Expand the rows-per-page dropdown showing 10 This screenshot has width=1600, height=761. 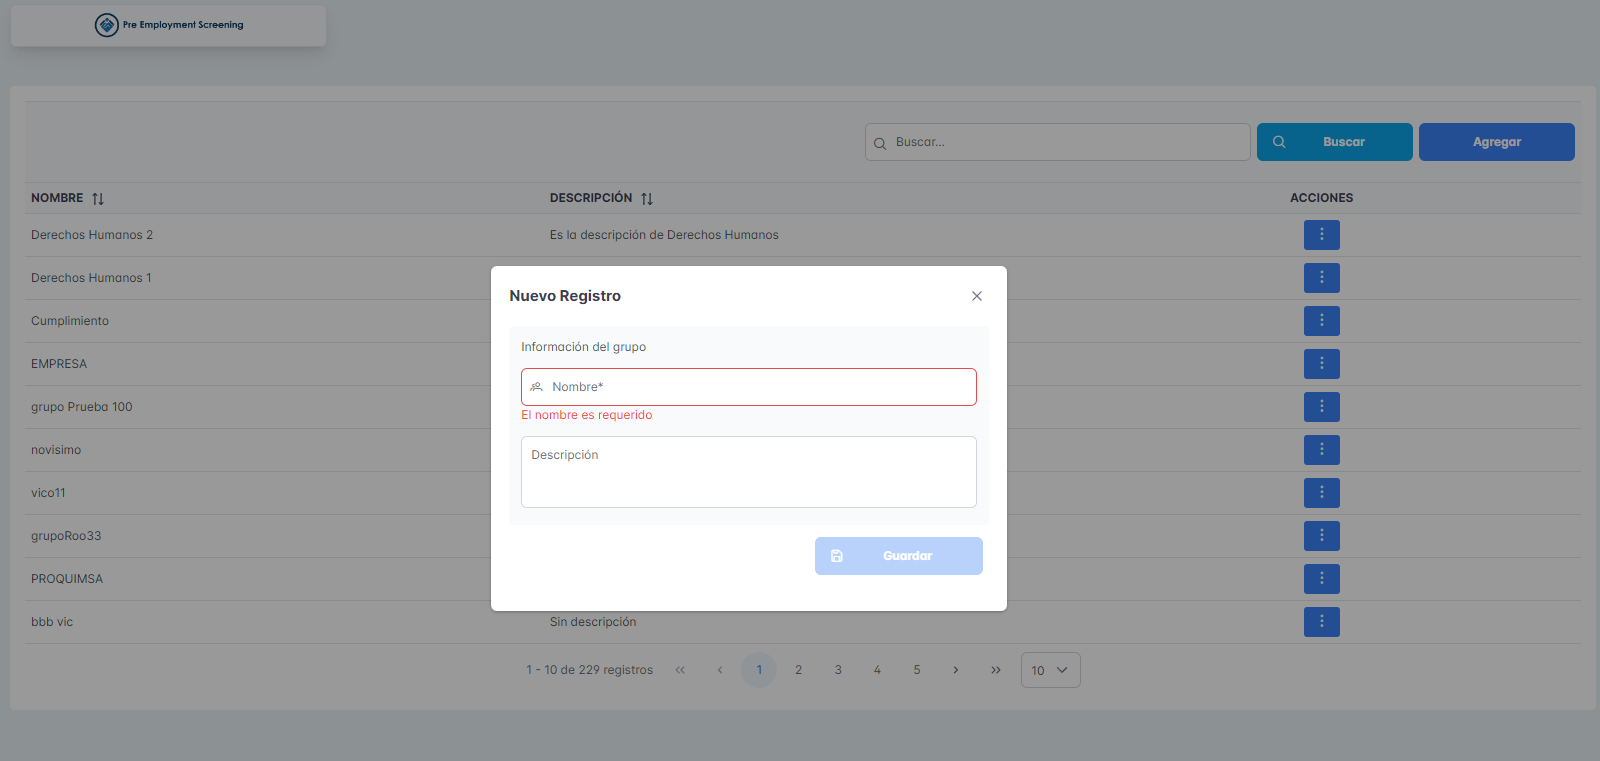click(x=1050, y=670)
